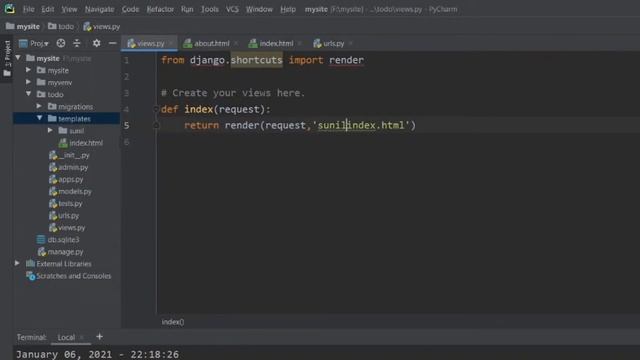This screenshot has width=640, height=360.
Task: Click the External Libraries icon
Action: 30,264
